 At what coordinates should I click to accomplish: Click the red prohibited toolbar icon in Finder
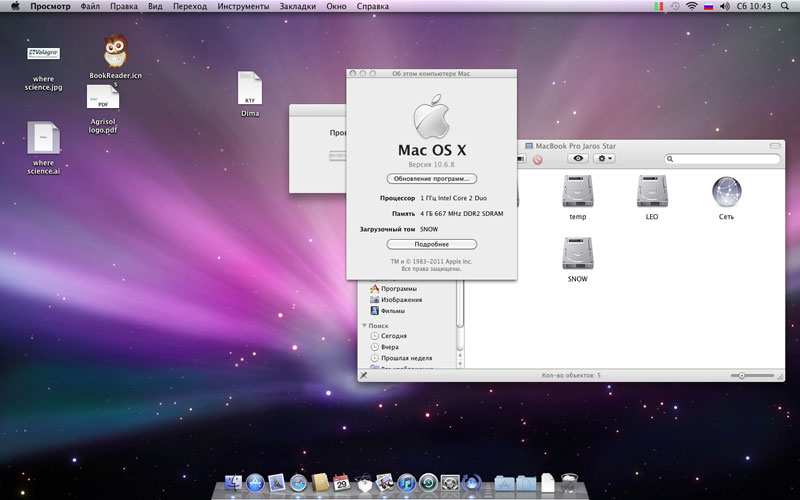[x=537, y=160]
